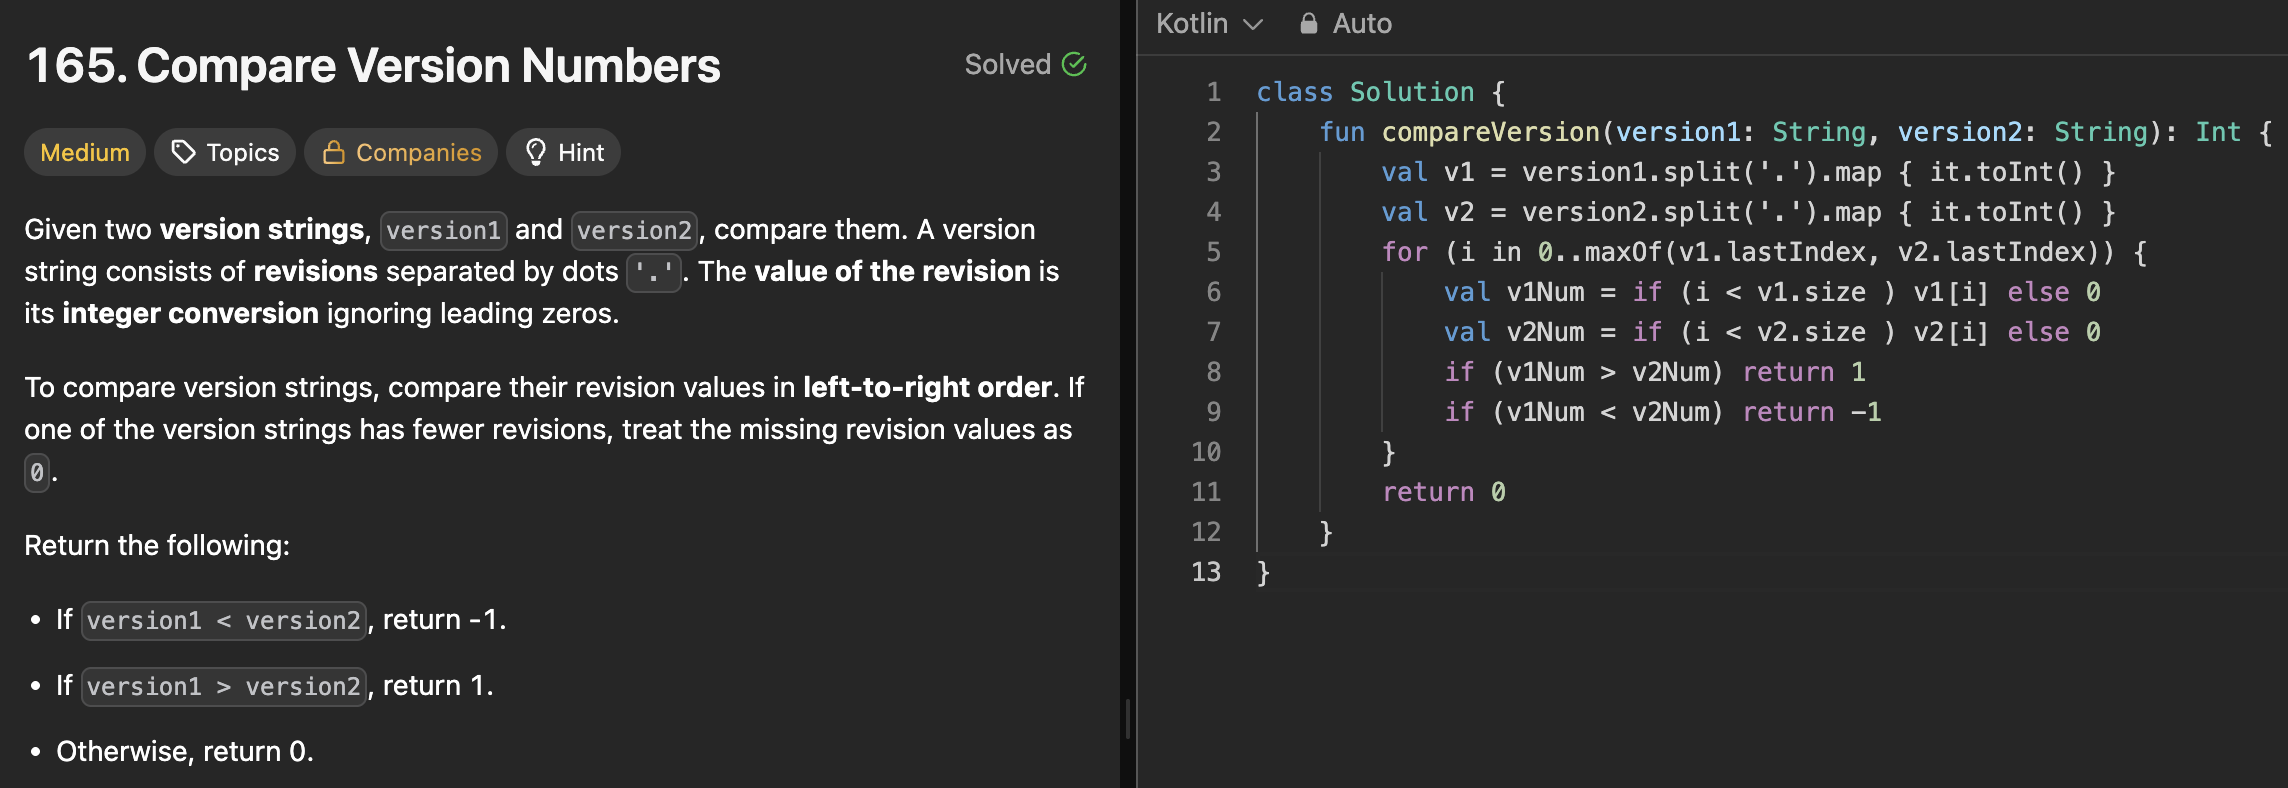Place cursor on the compareVersion function name
The height and width of the screenshot is (788, 2288).
click(1490, 132)
